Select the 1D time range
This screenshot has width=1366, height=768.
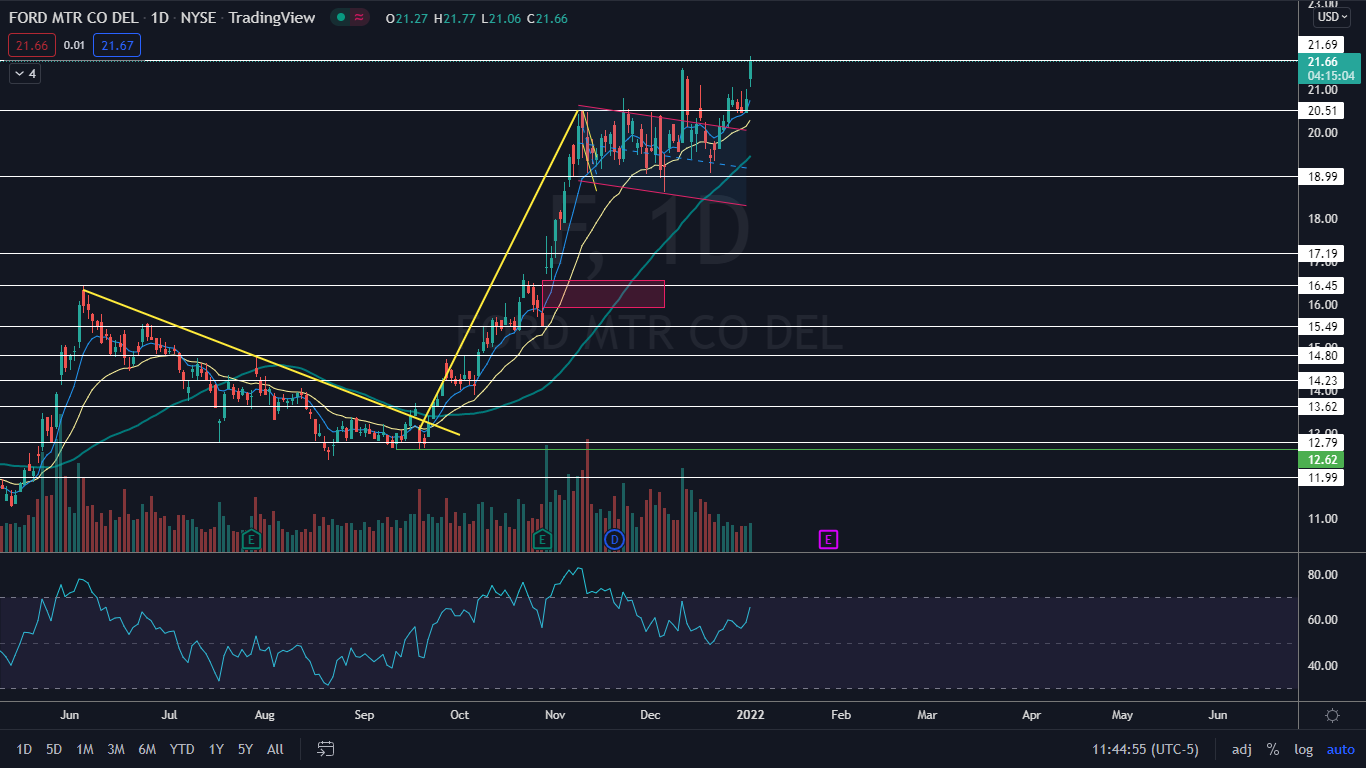(x=24, y=749)
